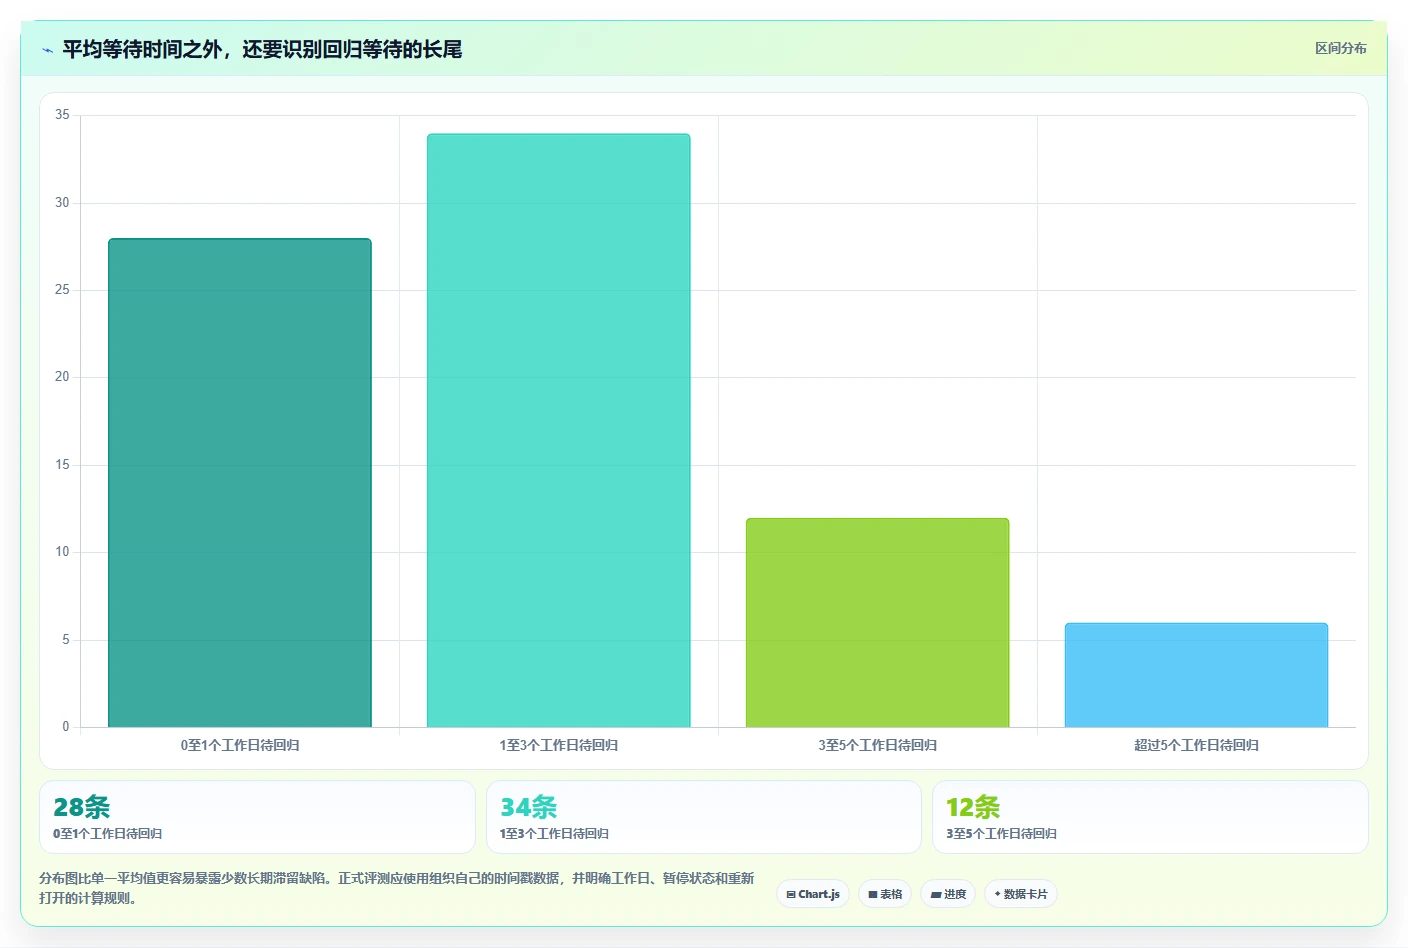The height and width of the screenshot is (948, 1408).
Task: Click the y-axis tick value 5
Action: point(66,640)
